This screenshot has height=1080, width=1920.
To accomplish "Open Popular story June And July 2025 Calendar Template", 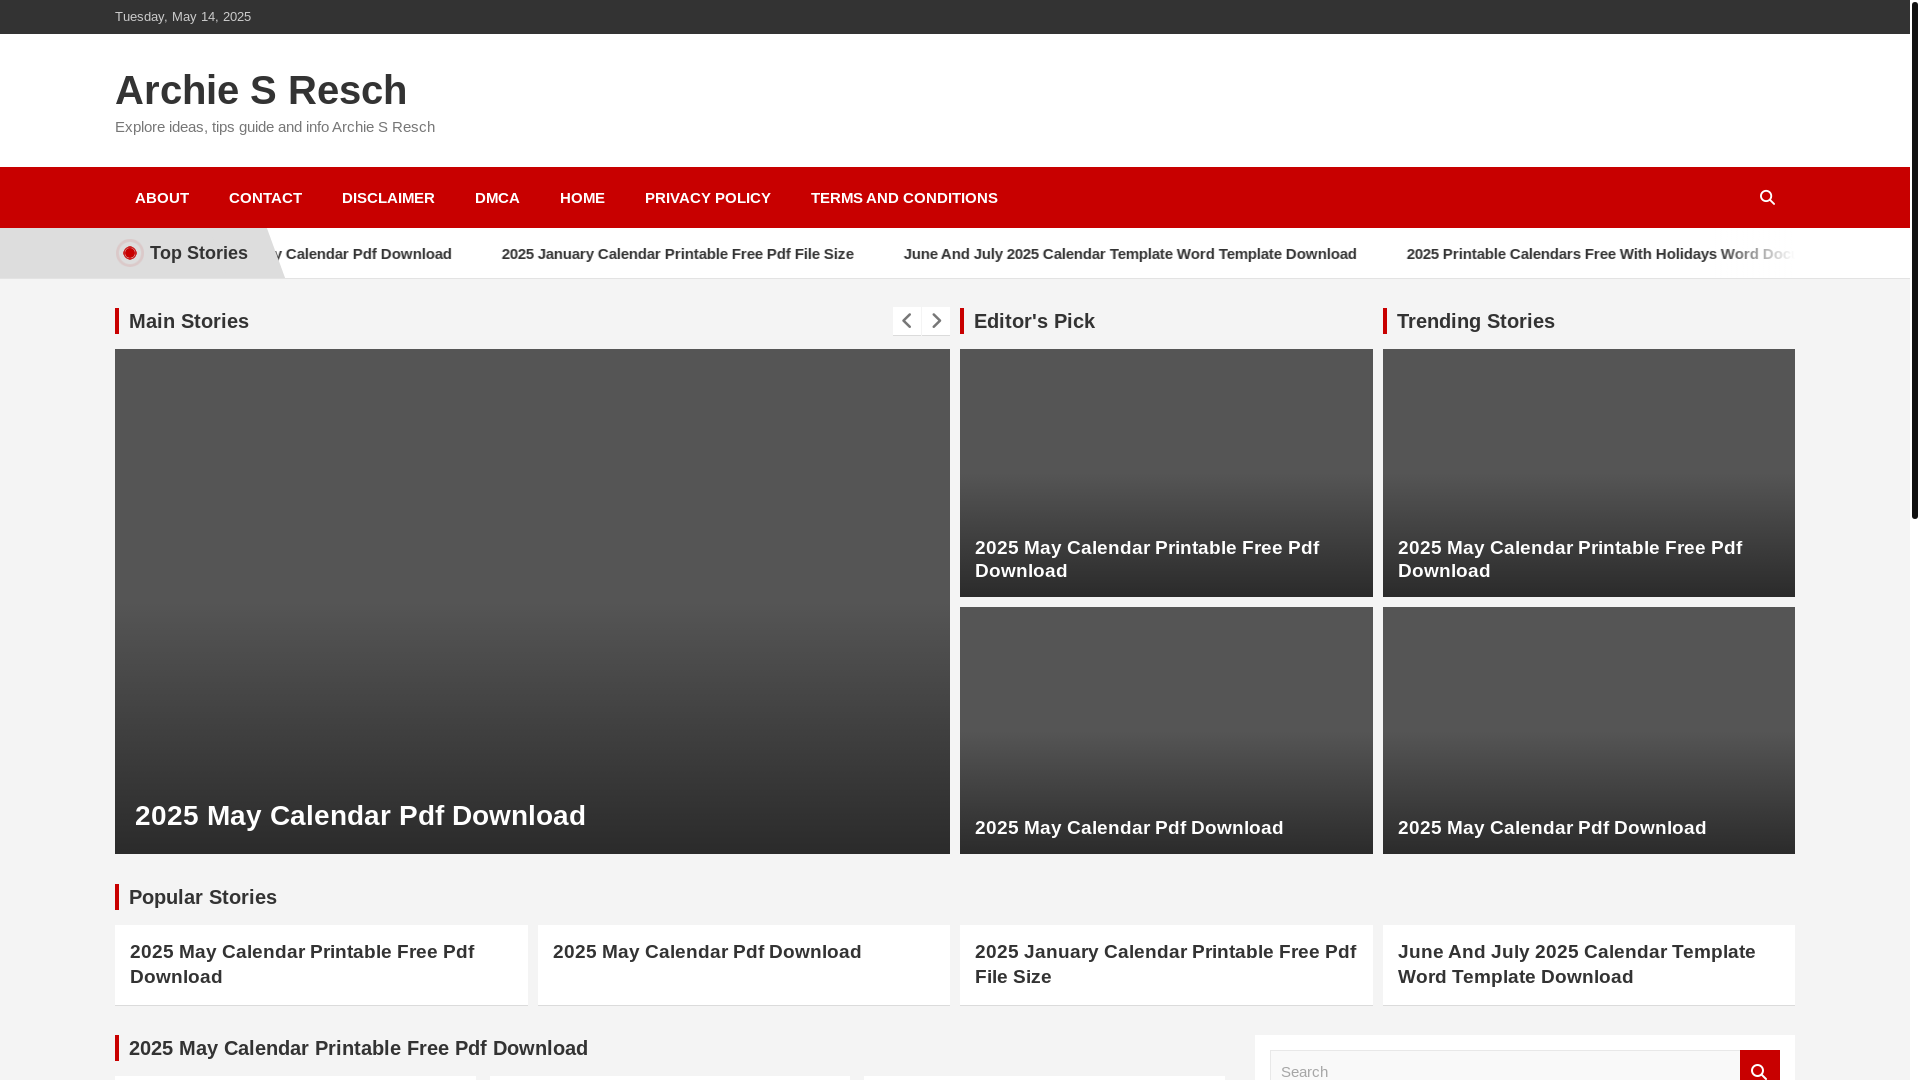I will pos(1576,964).
